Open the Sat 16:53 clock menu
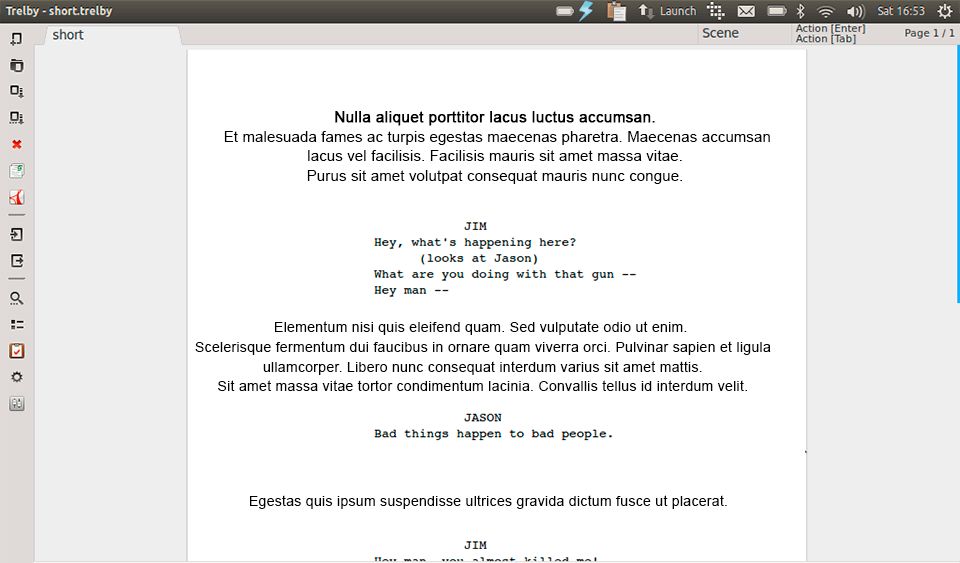 click(x=901, y=11)
